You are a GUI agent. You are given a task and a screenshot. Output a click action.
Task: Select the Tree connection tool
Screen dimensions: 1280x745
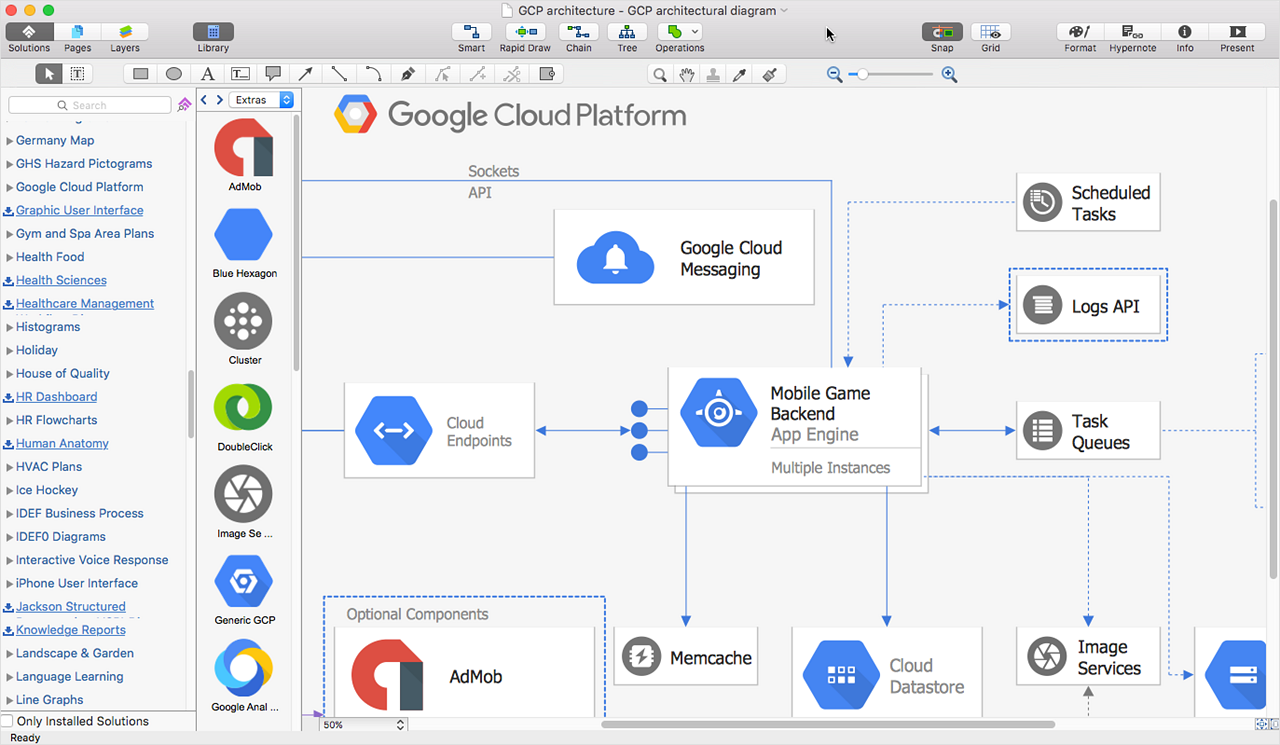pos(627,32)
